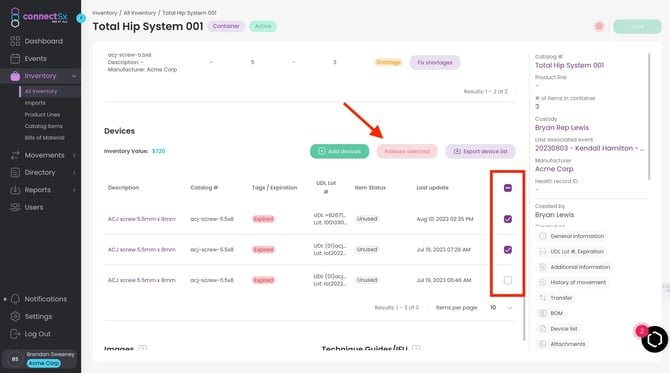Click the Save button
The image size is (670, 373).
(637, 26)
